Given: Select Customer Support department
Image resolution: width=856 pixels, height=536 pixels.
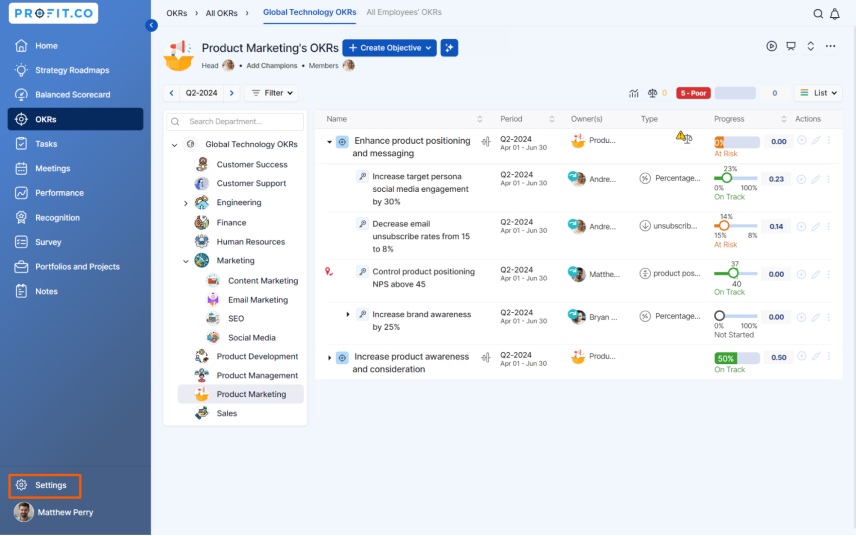Looking at the screenshot, I should coord(251,183).
